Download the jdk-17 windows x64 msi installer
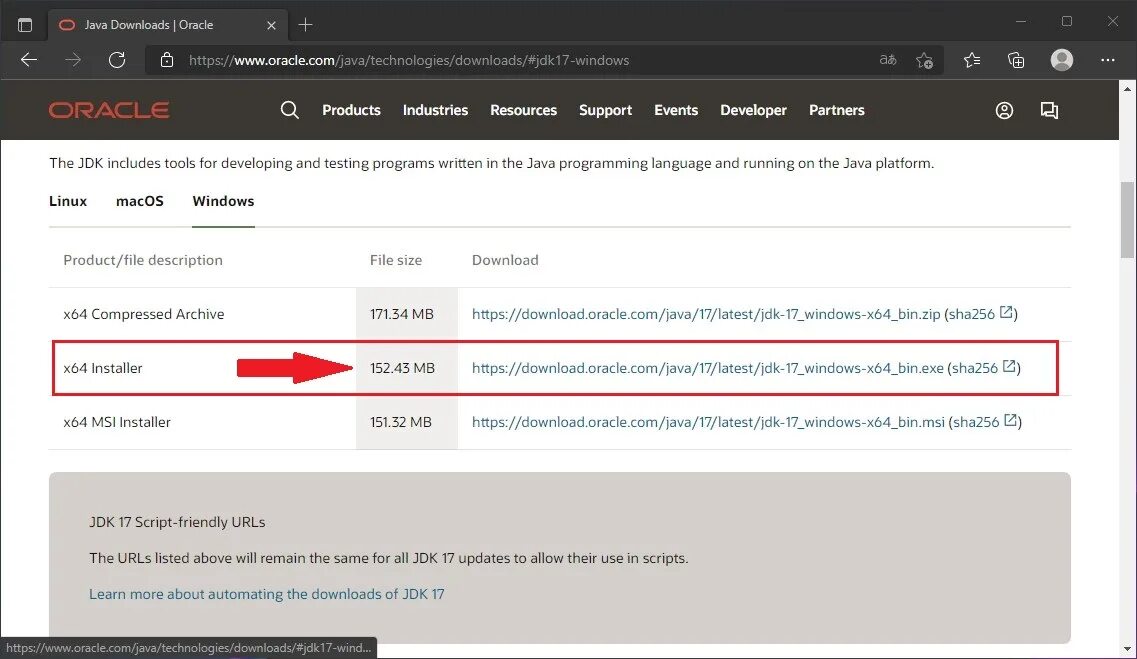 pos(708,422)
